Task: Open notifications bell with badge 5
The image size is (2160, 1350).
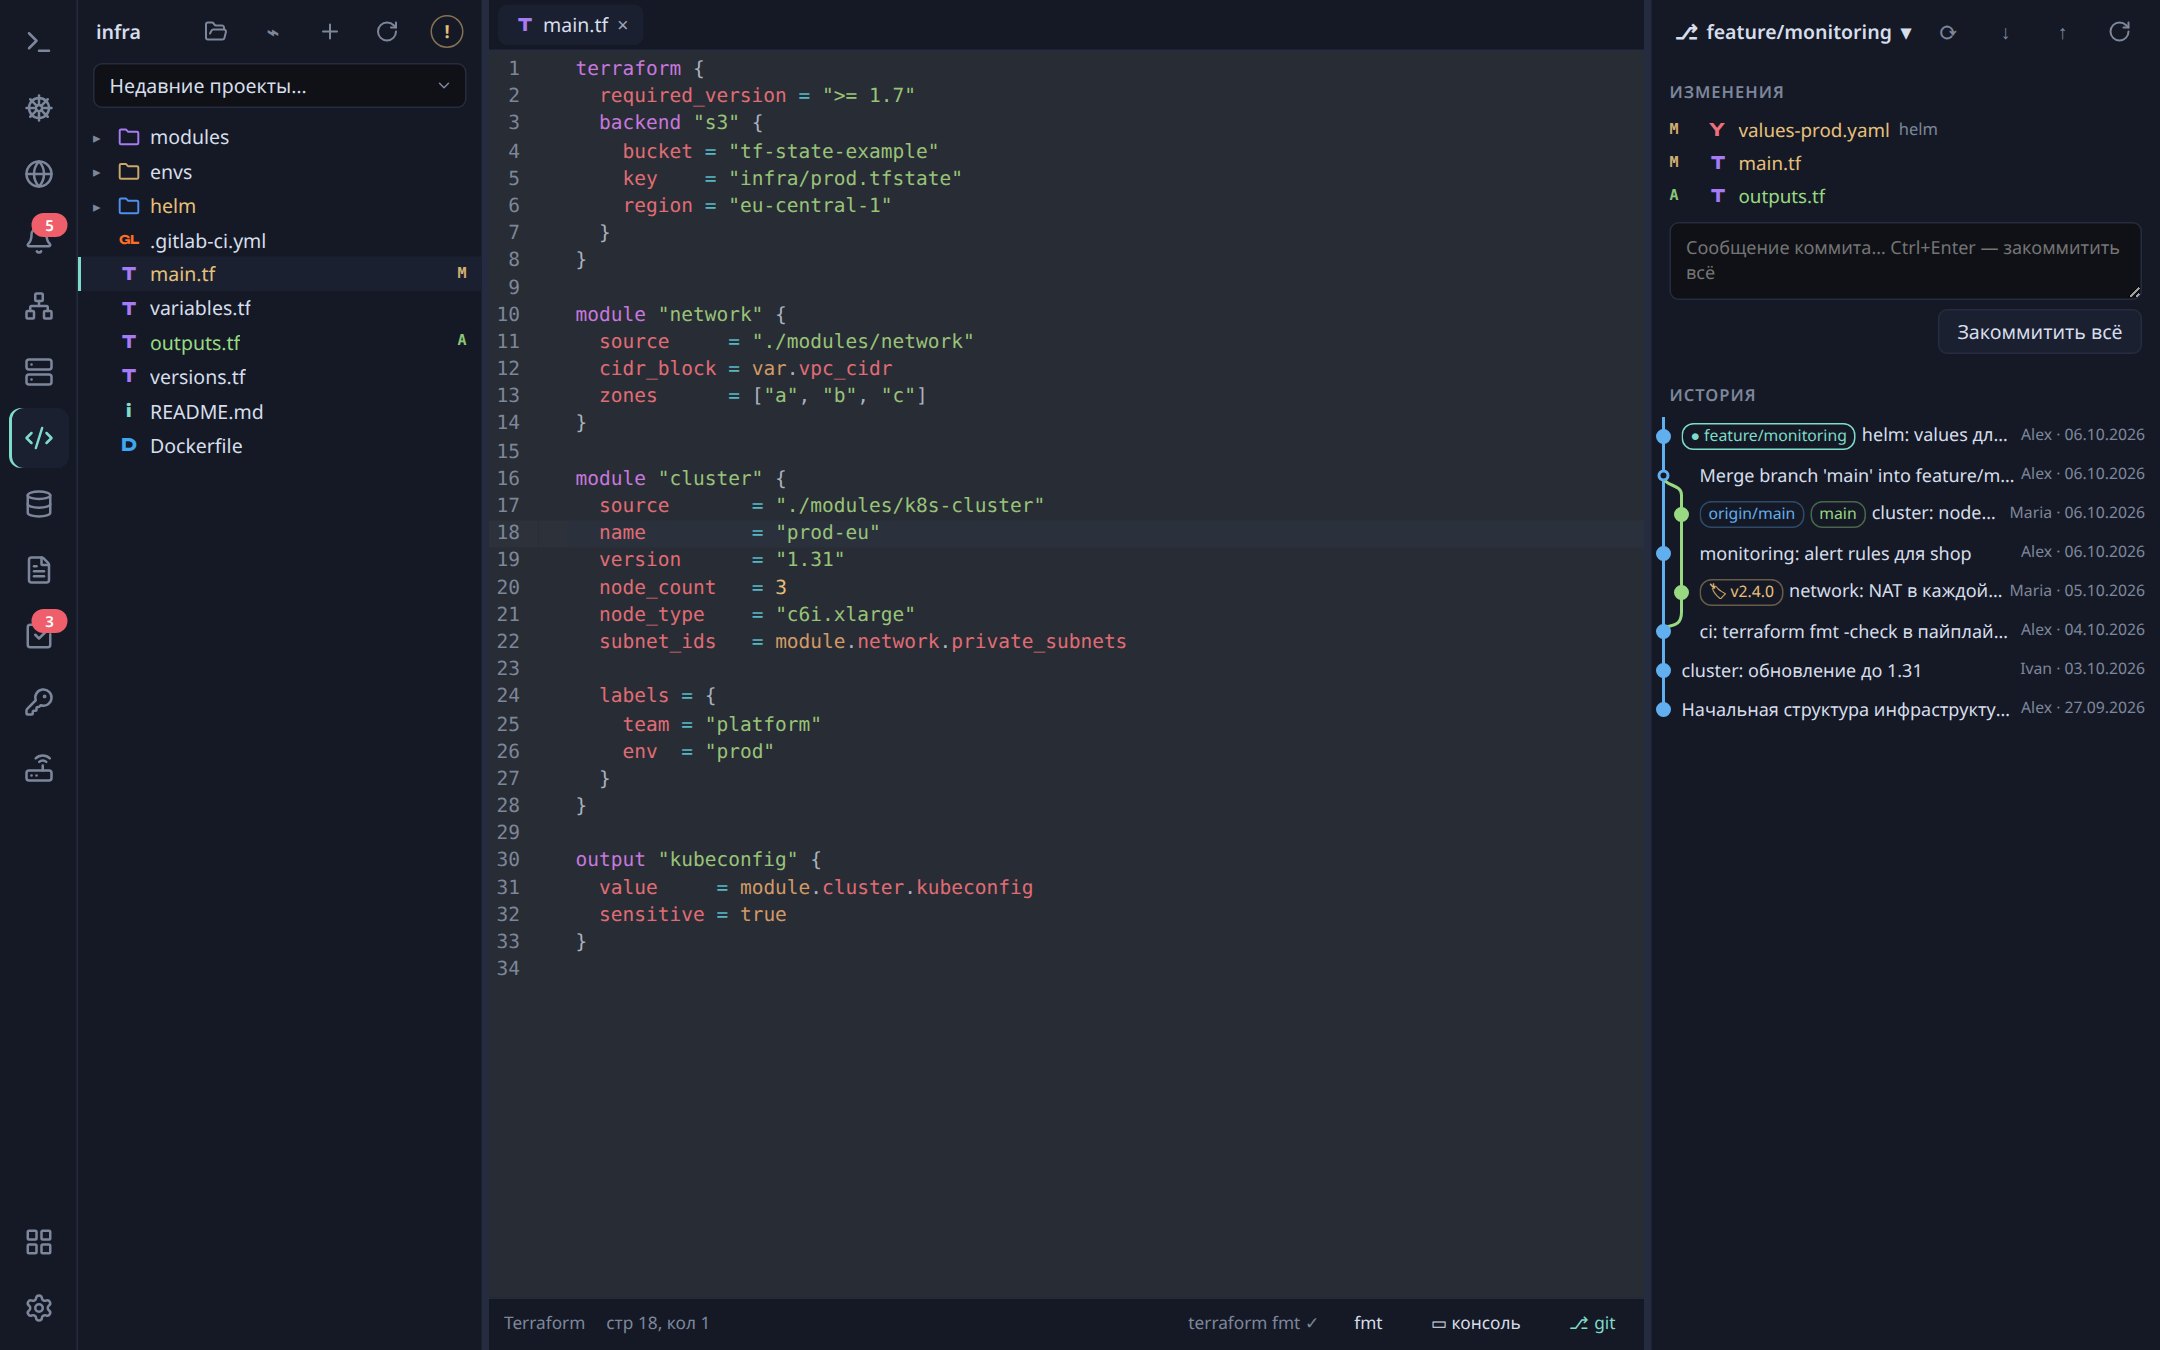Action: [38, 240]
